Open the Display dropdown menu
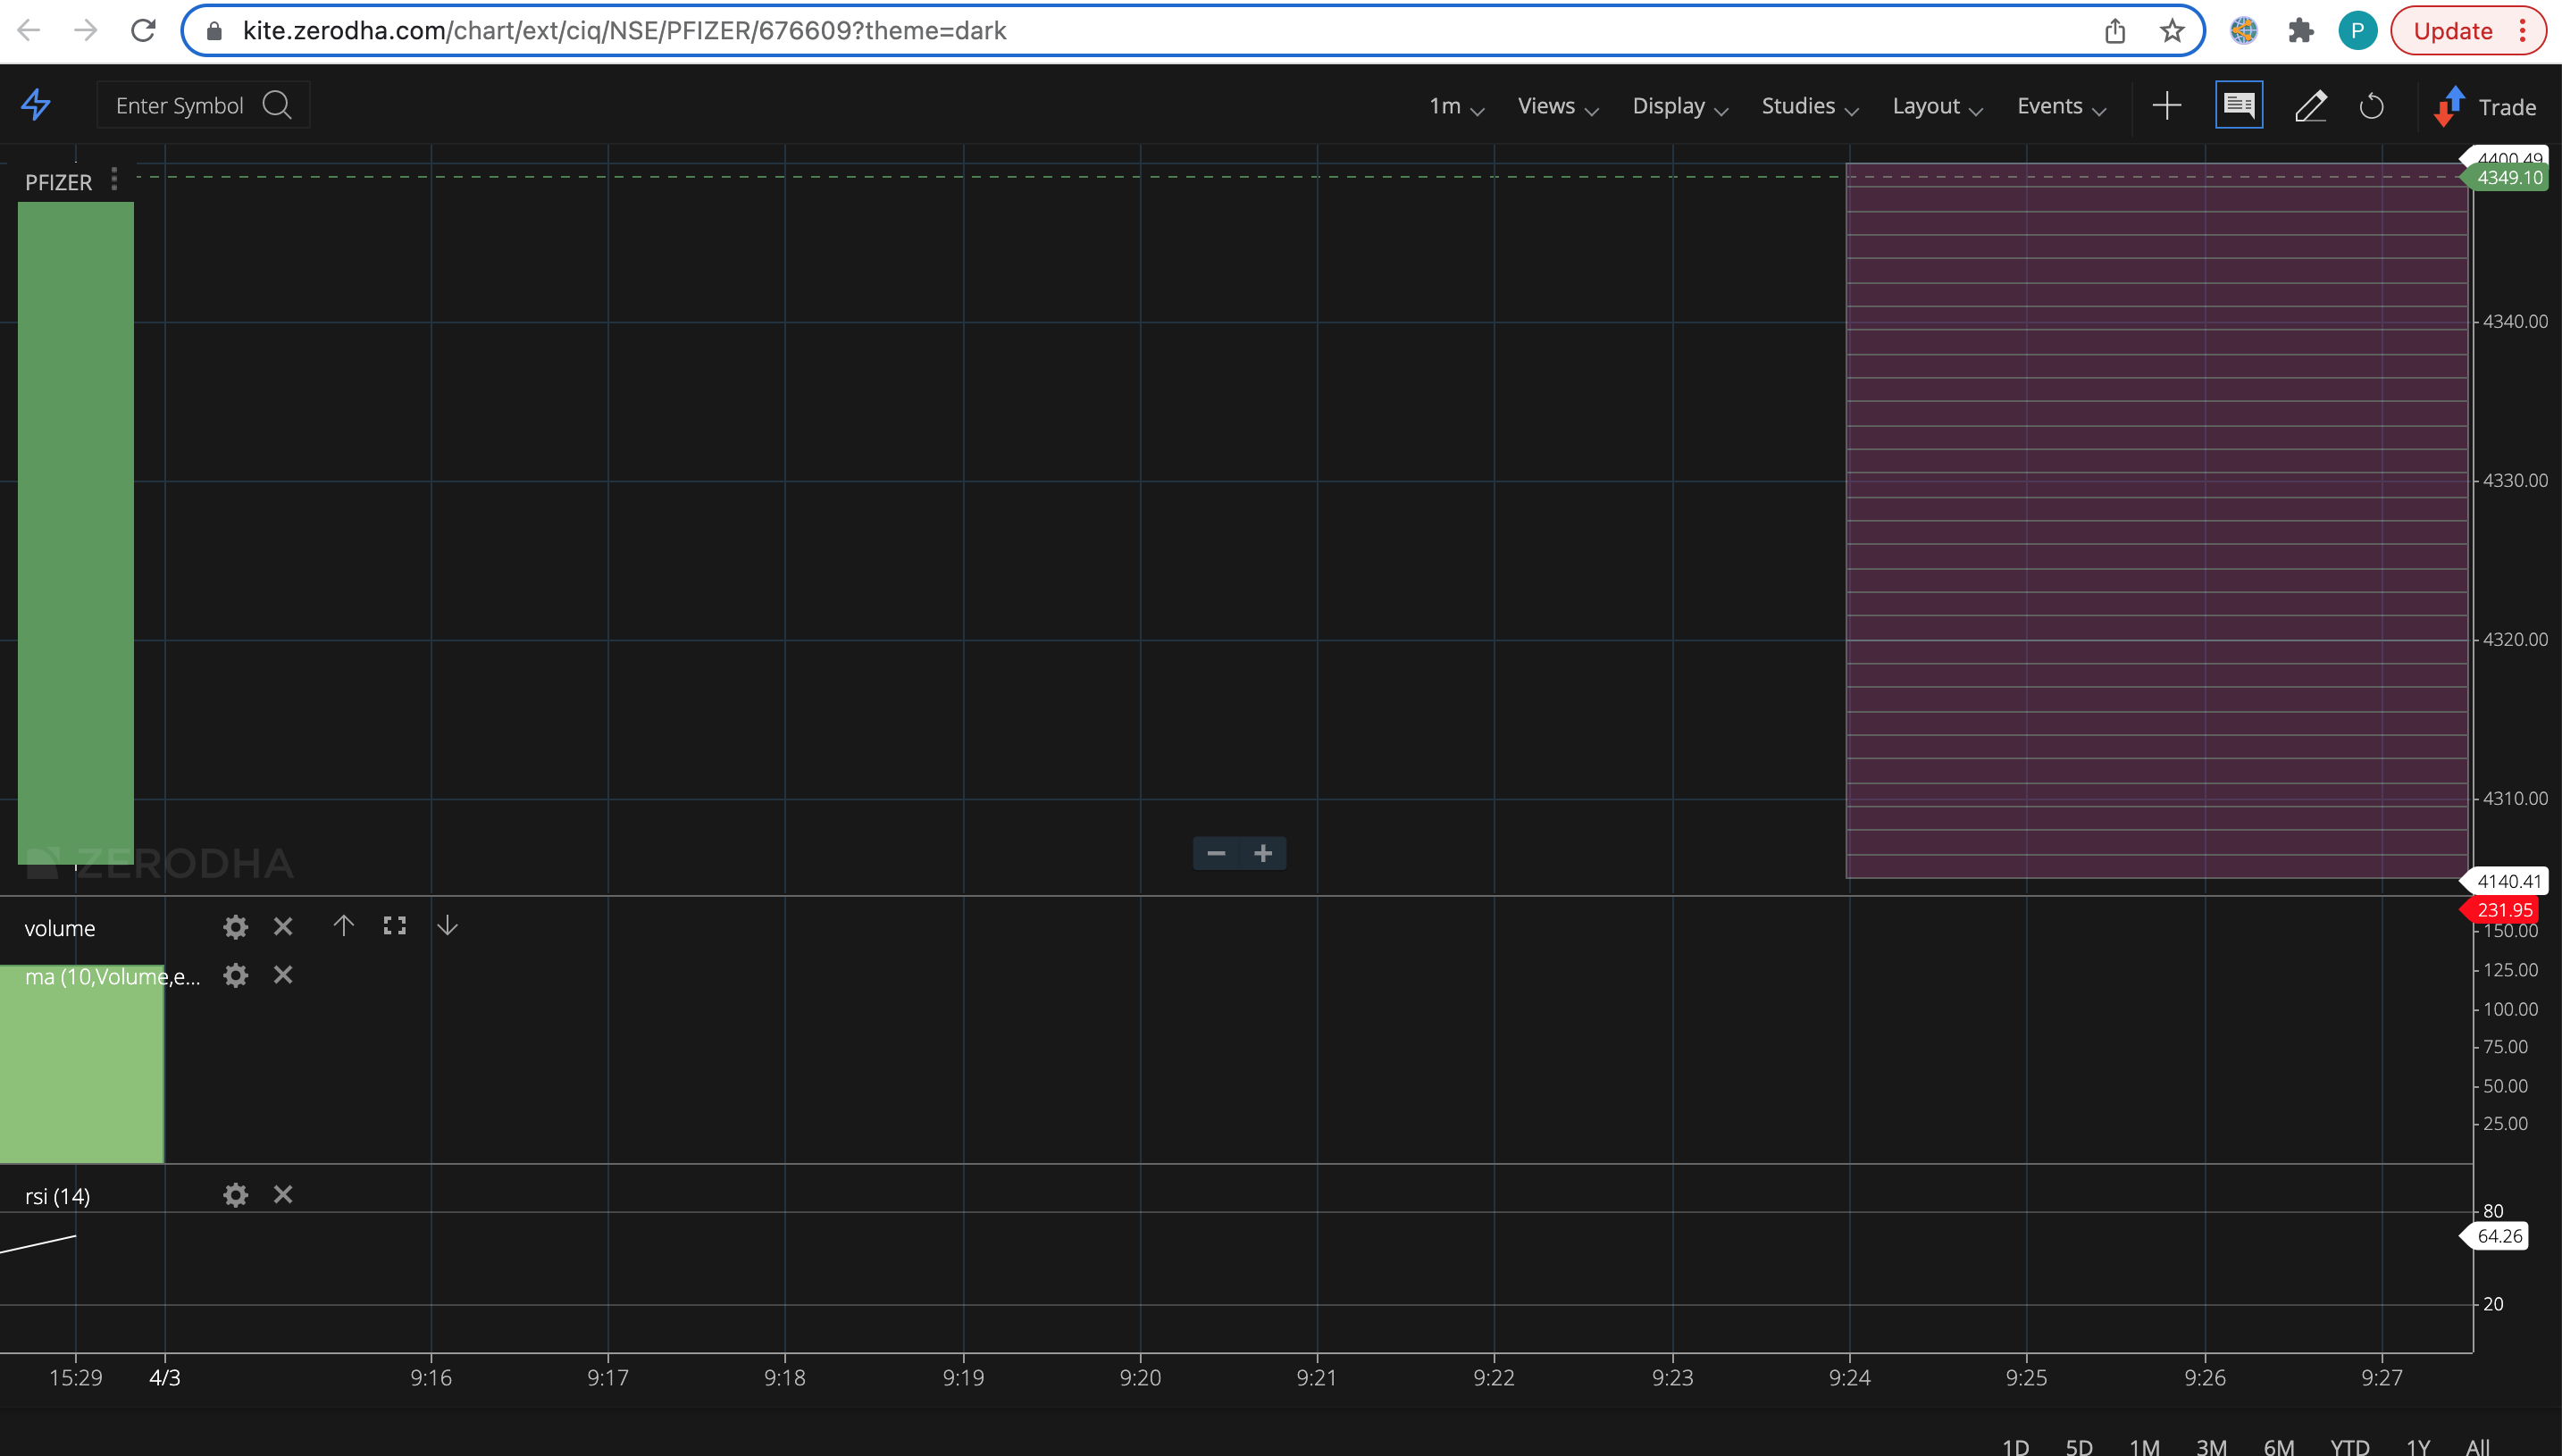The height and width of the screenshot is (1456, 2562). [1679, 106]
